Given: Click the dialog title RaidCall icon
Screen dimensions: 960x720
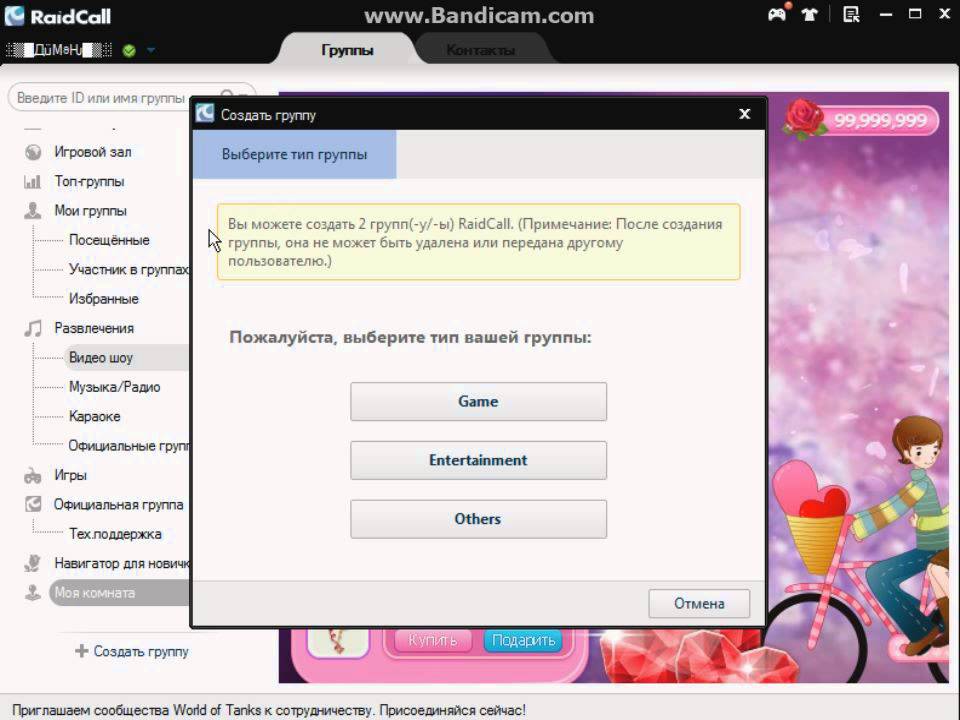Looking at the screenshot, I should 204,114.
